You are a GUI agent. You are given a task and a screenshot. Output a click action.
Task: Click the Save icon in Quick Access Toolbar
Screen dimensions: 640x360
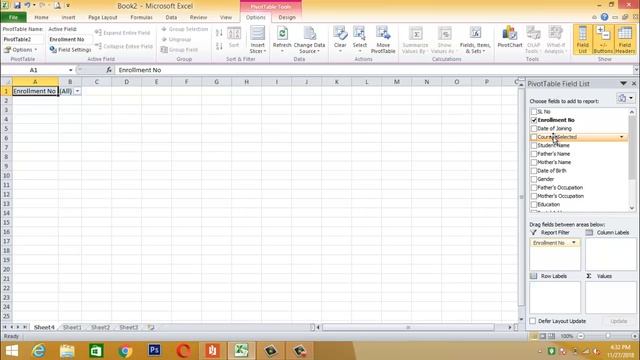pos(17,6)
